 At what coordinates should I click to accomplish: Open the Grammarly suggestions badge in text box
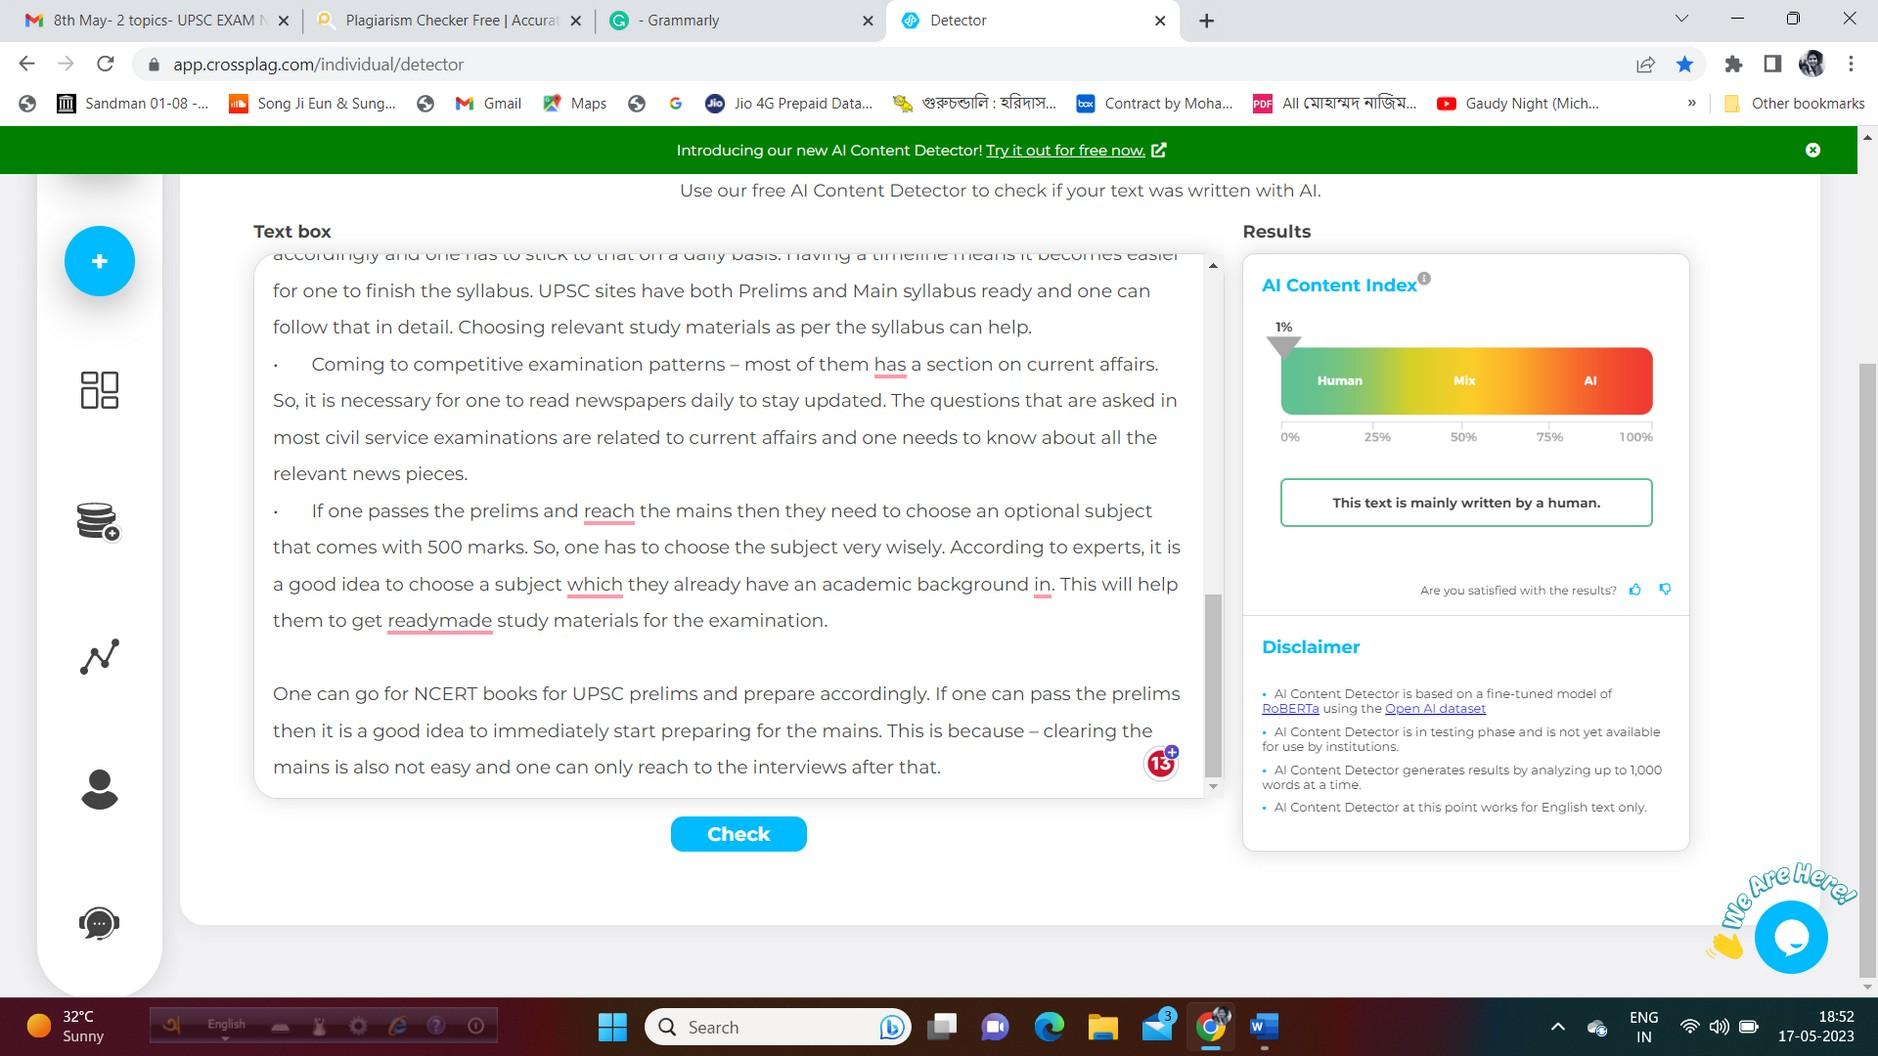tap(1161, 763)
